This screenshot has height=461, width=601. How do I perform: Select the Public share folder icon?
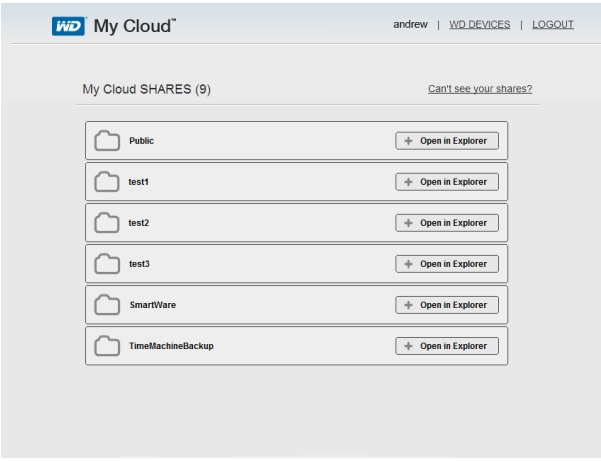[x=107, y=141]
